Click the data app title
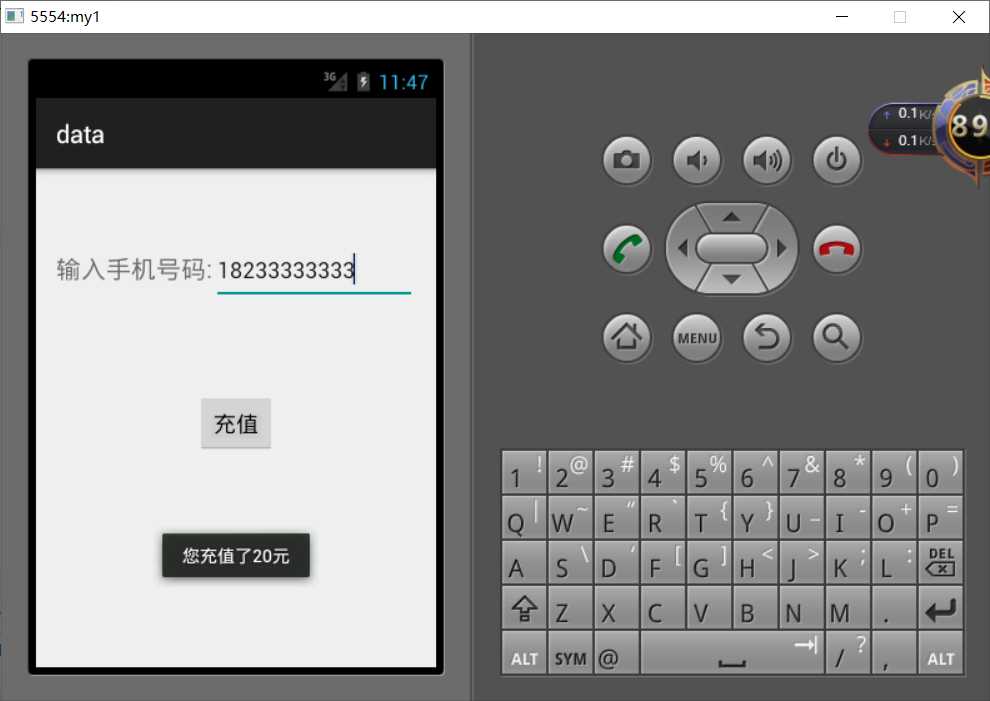The image size is (990, 701). click(80, 135)
